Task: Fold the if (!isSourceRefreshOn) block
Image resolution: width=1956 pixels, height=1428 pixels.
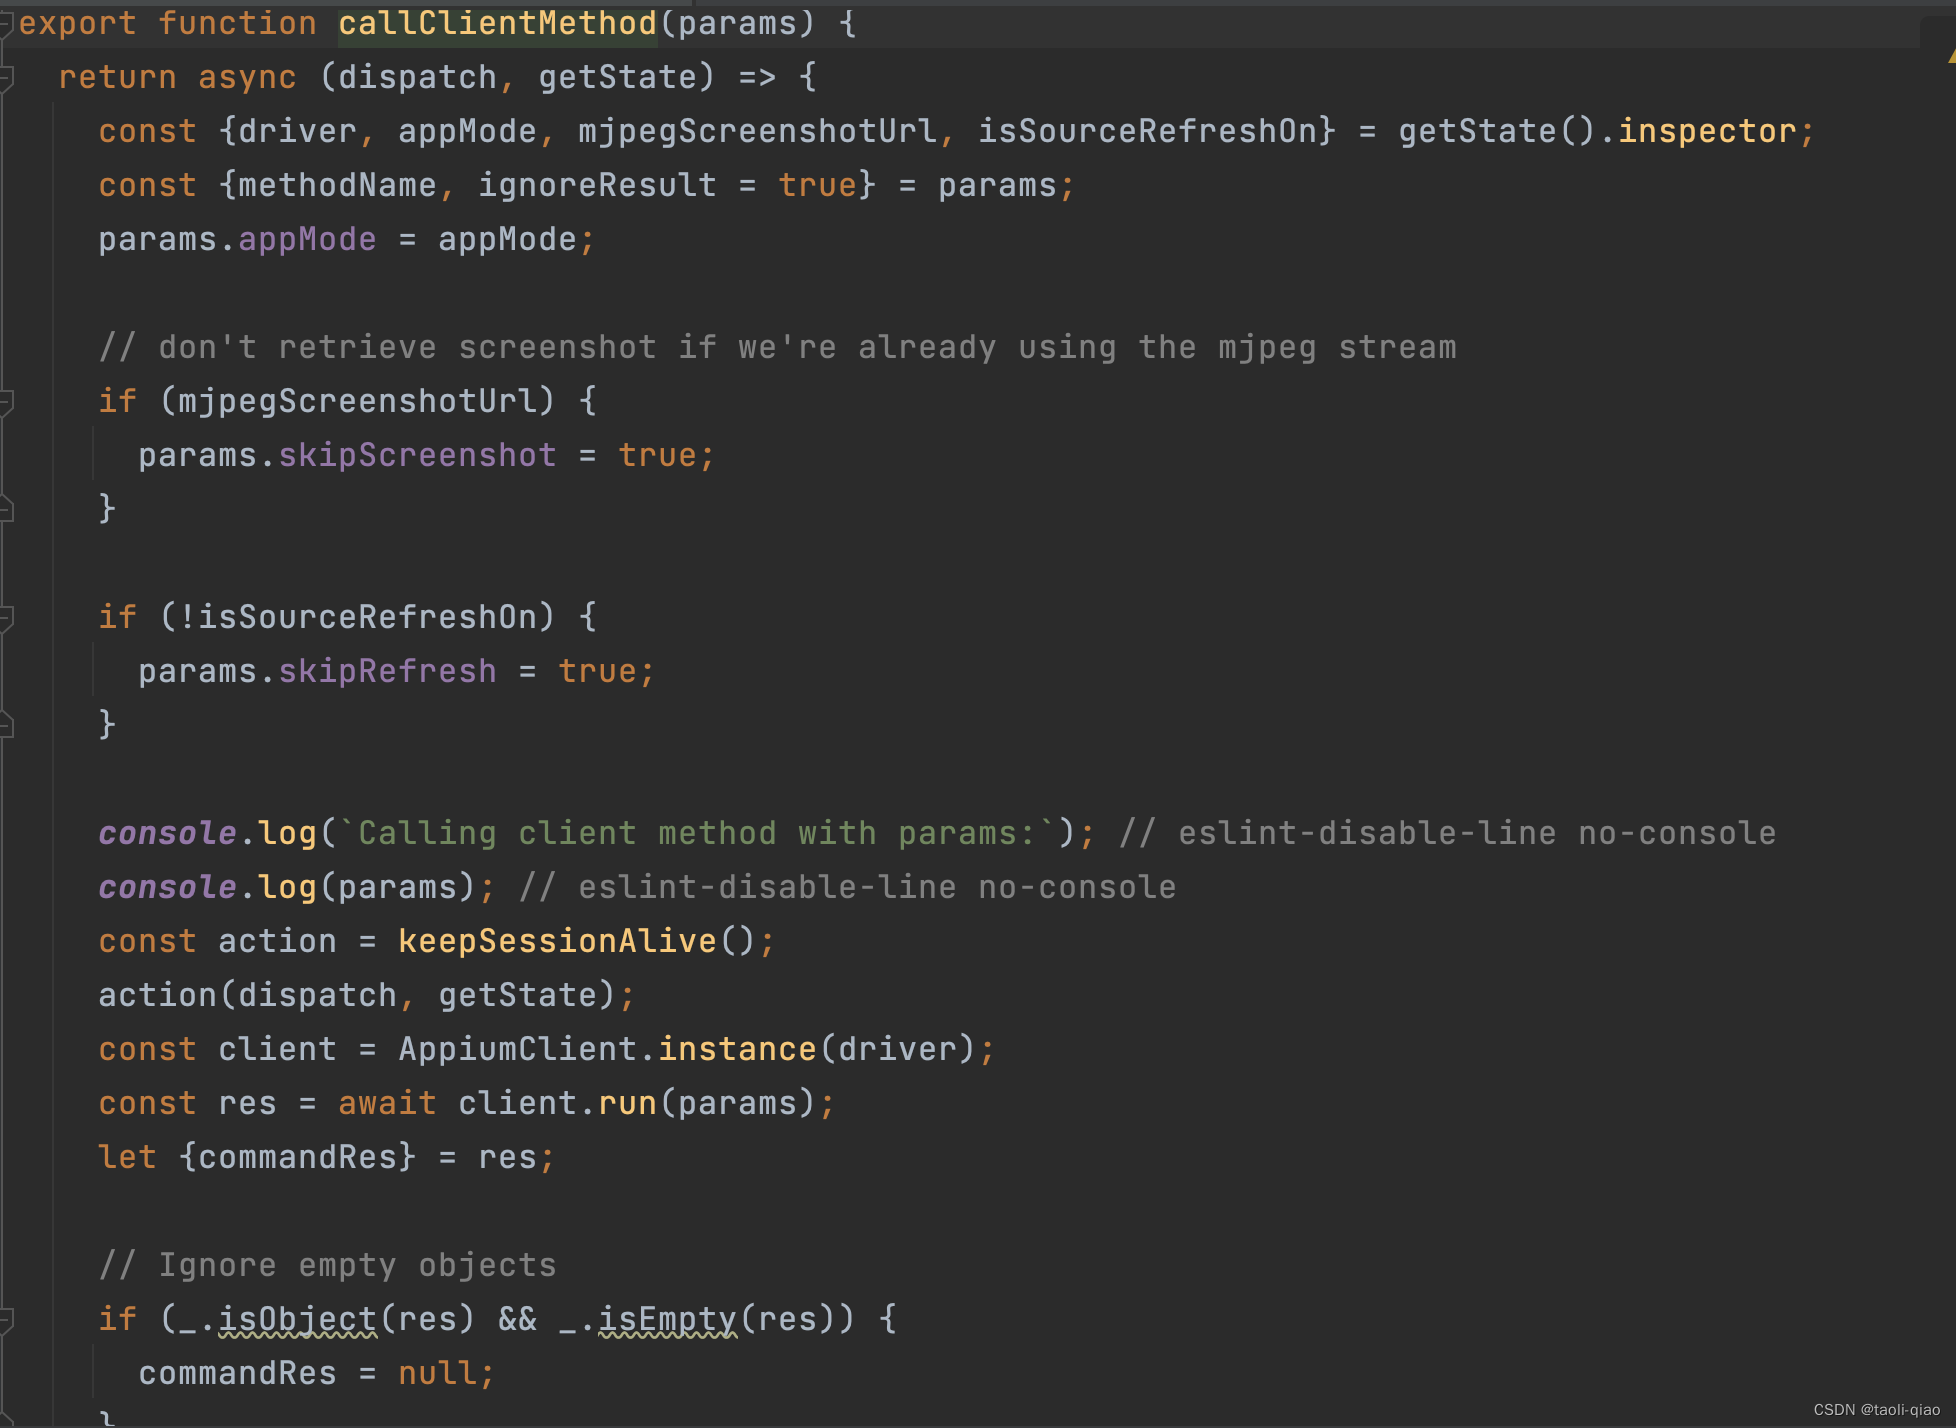Action: (5, 618)
